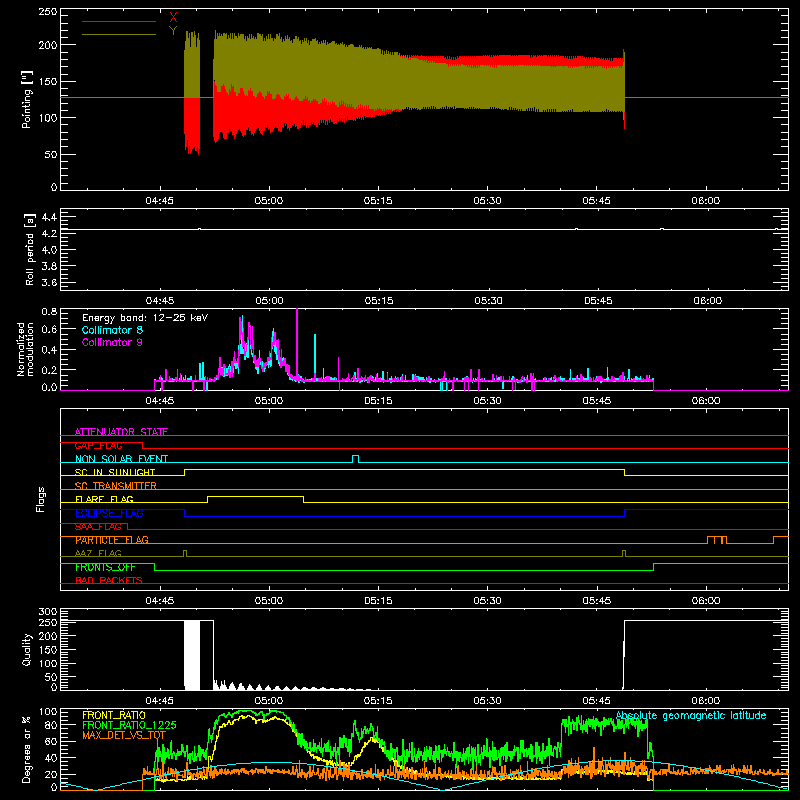This screenshot has height=800, width=800.
Task: Click the 'Quality' axis title
Action: pyautogui.click(x=27, y=649)
